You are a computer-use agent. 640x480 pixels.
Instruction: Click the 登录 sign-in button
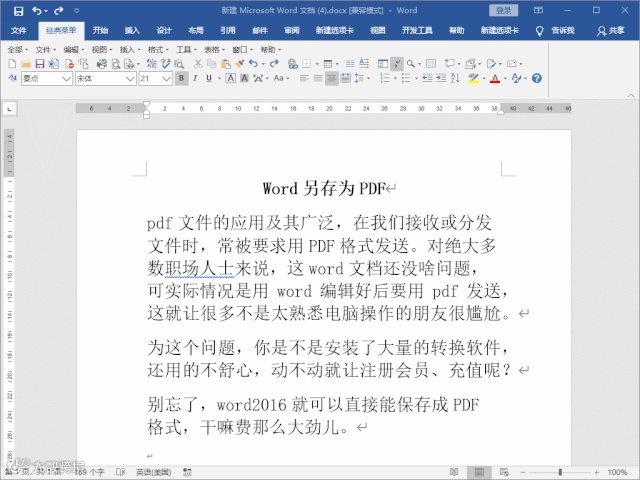[x=503, y=10]
